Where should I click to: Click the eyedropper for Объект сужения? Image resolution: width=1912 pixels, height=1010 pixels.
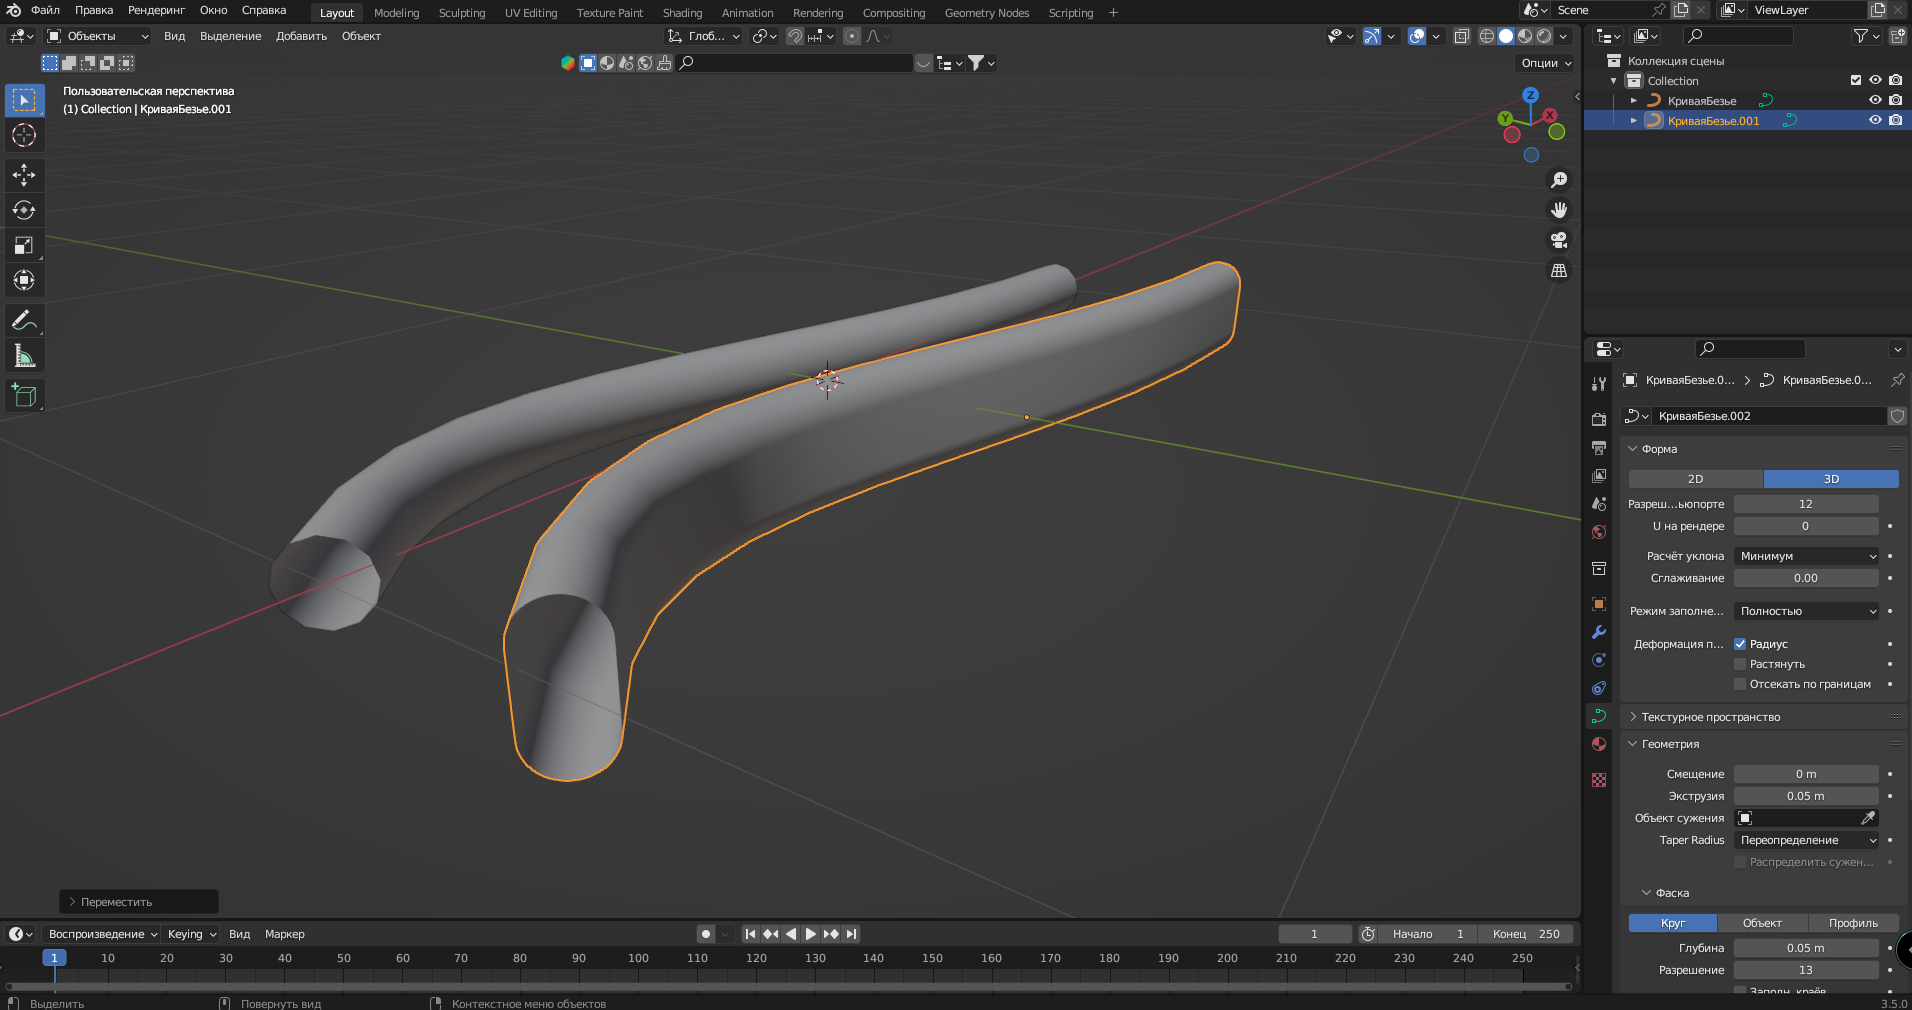[1867, 818]
